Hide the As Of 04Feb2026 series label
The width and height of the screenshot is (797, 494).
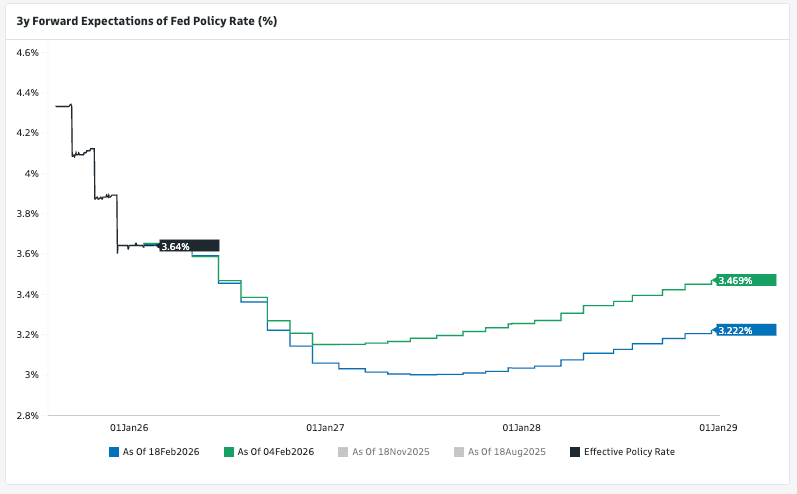[275, 452]
